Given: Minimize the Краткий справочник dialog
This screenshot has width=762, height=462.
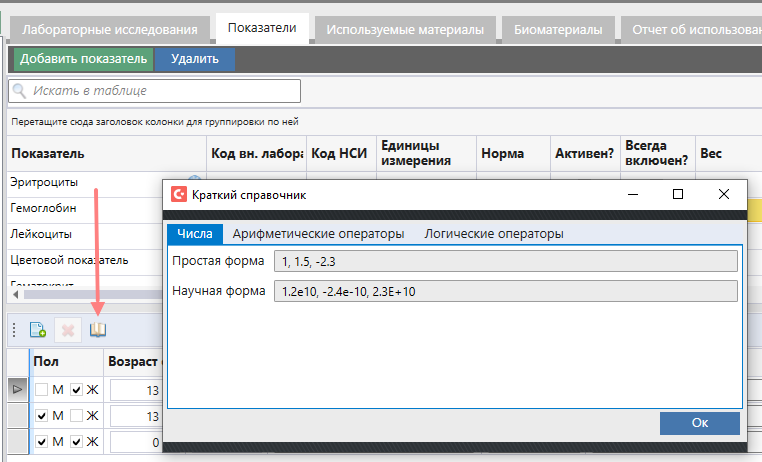Looking at the screenshot, I should click(630, 195).
